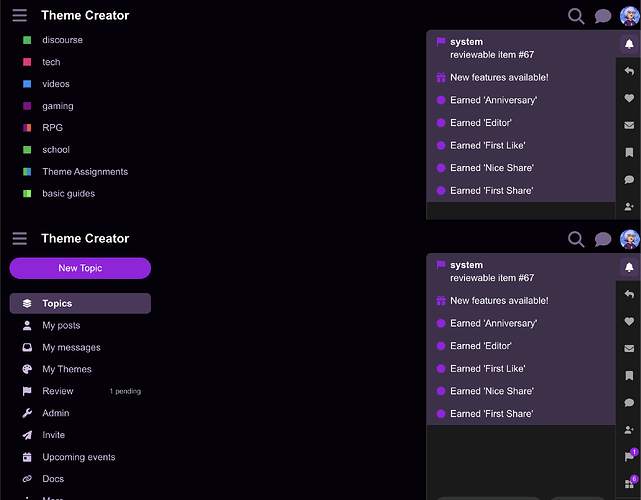This screenshot has width=641, height=500.
Task: Select bell notifications tab in lower panel
Action: 630,267
